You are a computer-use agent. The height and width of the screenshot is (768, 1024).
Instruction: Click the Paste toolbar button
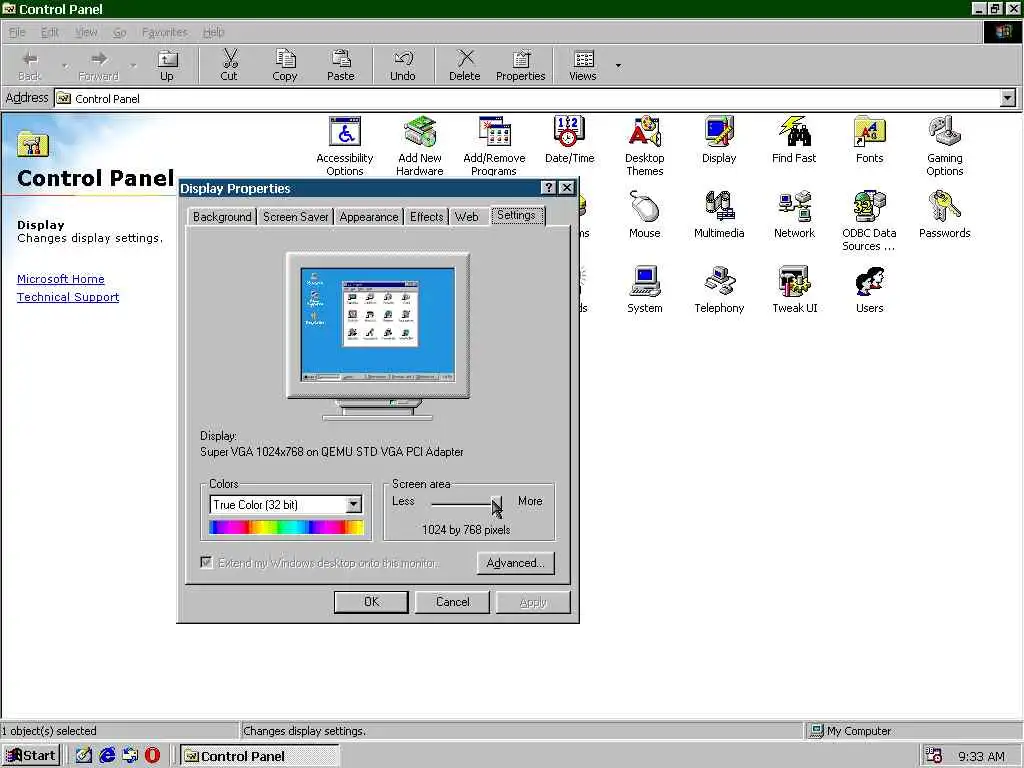coord(341,65)
